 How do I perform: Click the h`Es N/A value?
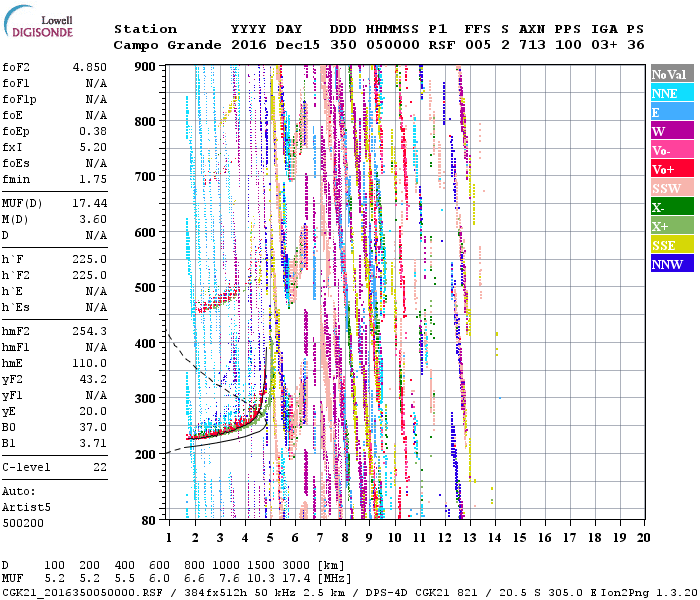(96, 308)
